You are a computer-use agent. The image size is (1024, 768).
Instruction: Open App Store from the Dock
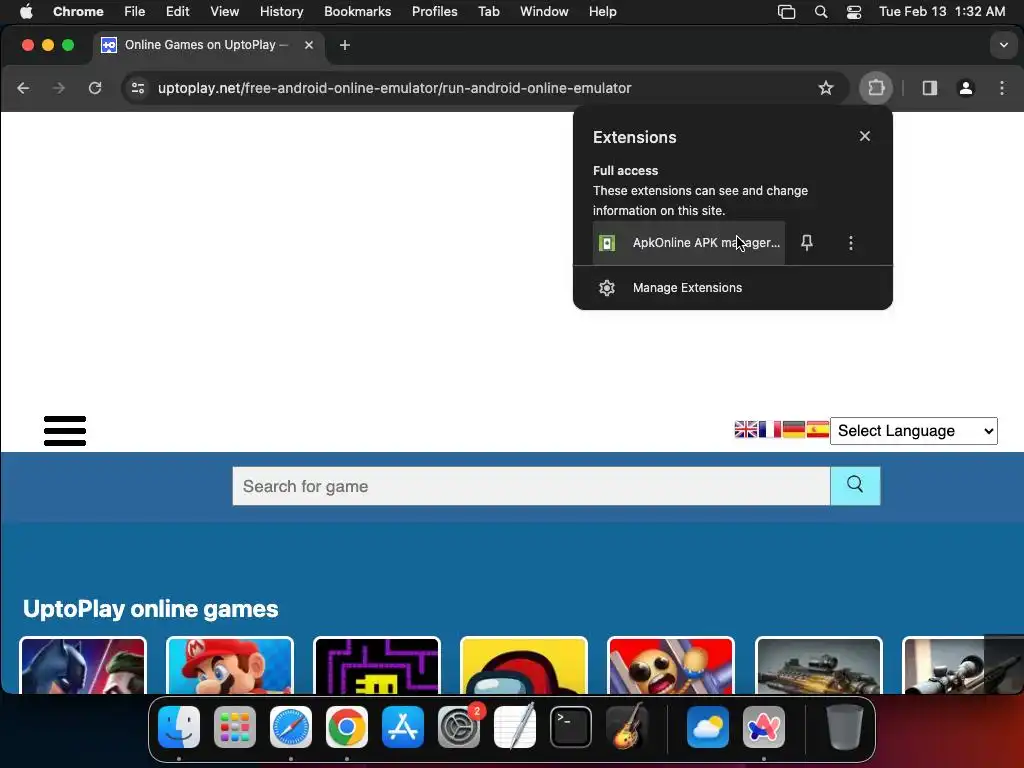[x=403, y=727]
